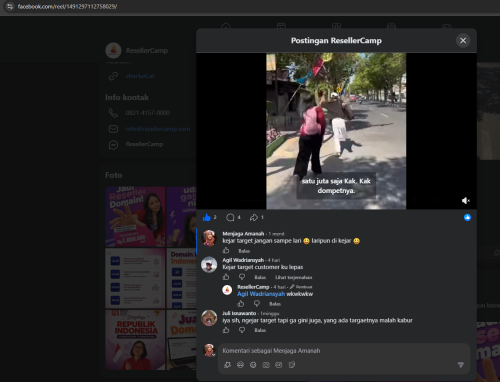
Task: Click the Foto section heading
Action: pyautogui.click(x=114, y=175)
